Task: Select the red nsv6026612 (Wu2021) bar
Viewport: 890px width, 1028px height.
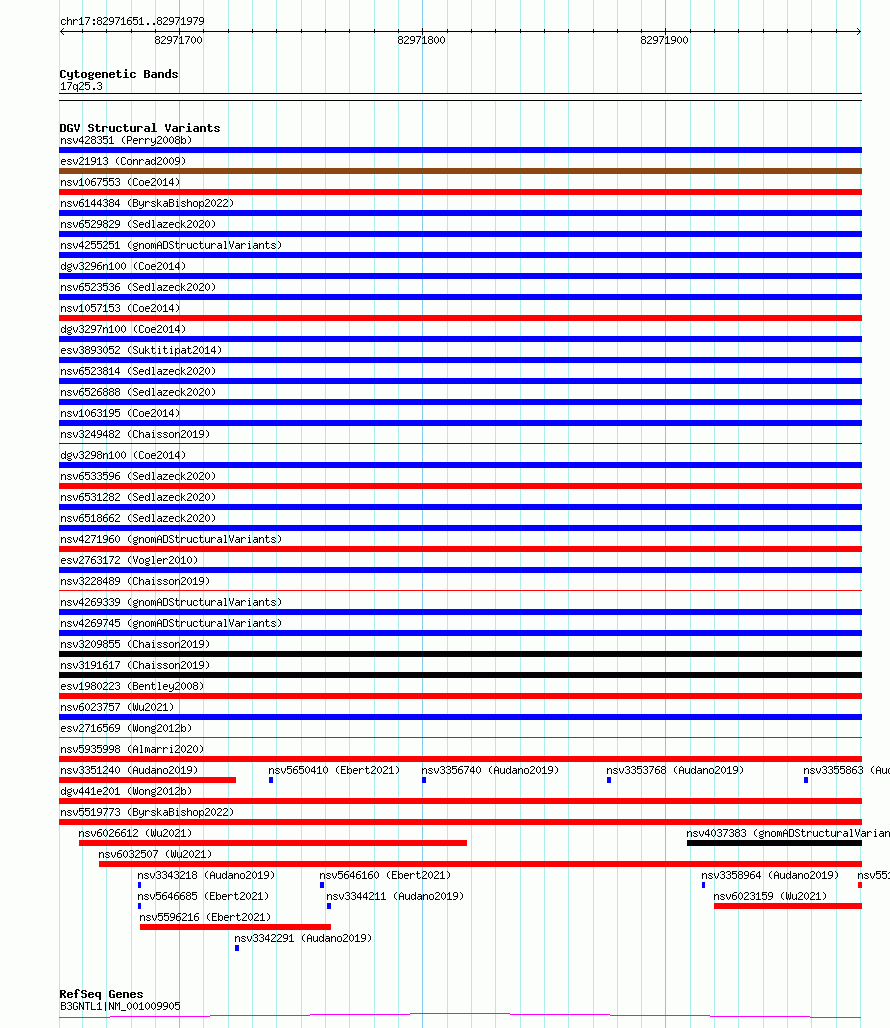Action: (273, 842)
